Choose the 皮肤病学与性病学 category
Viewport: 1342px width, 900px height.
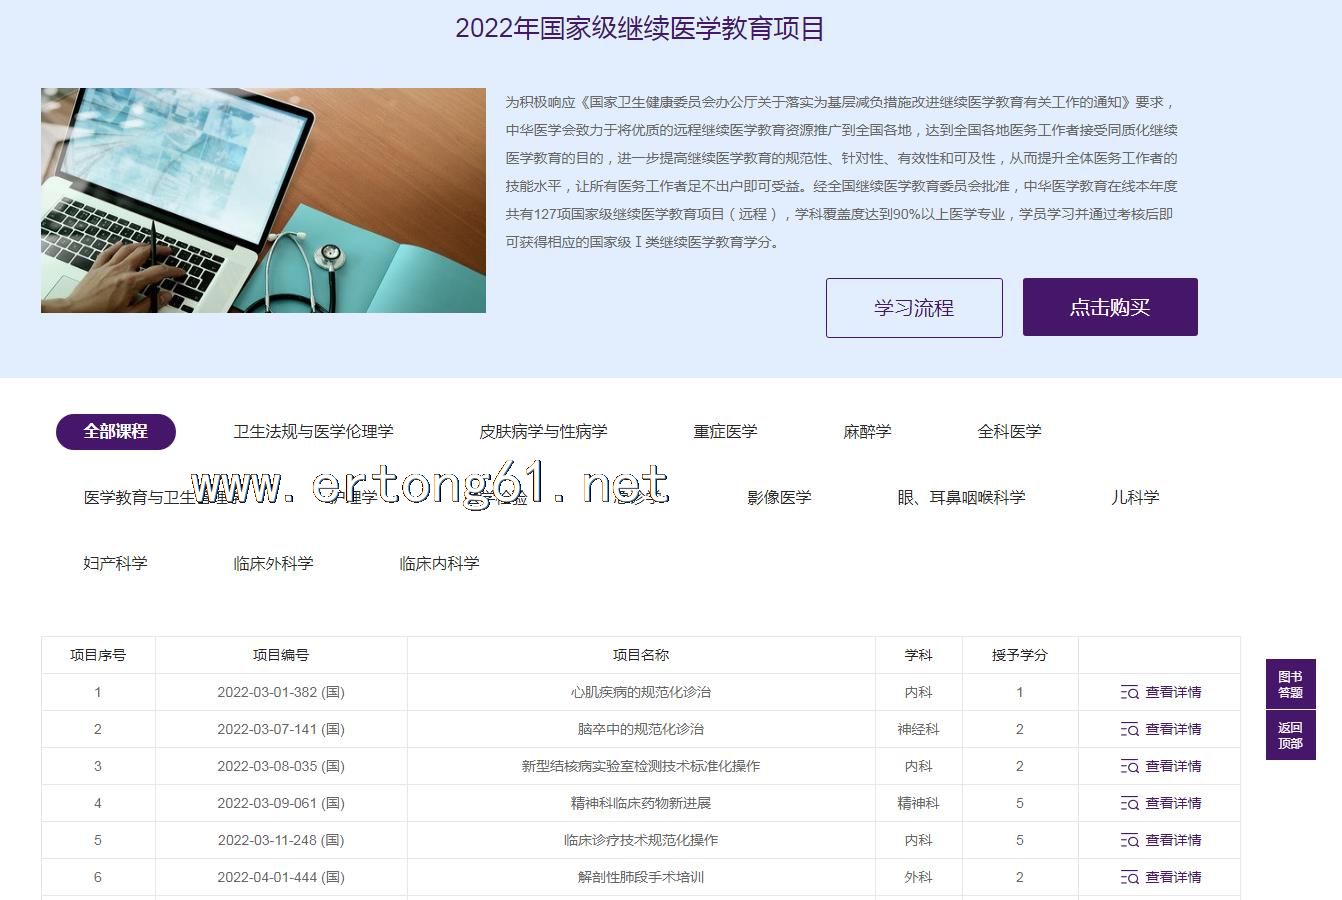543,432
